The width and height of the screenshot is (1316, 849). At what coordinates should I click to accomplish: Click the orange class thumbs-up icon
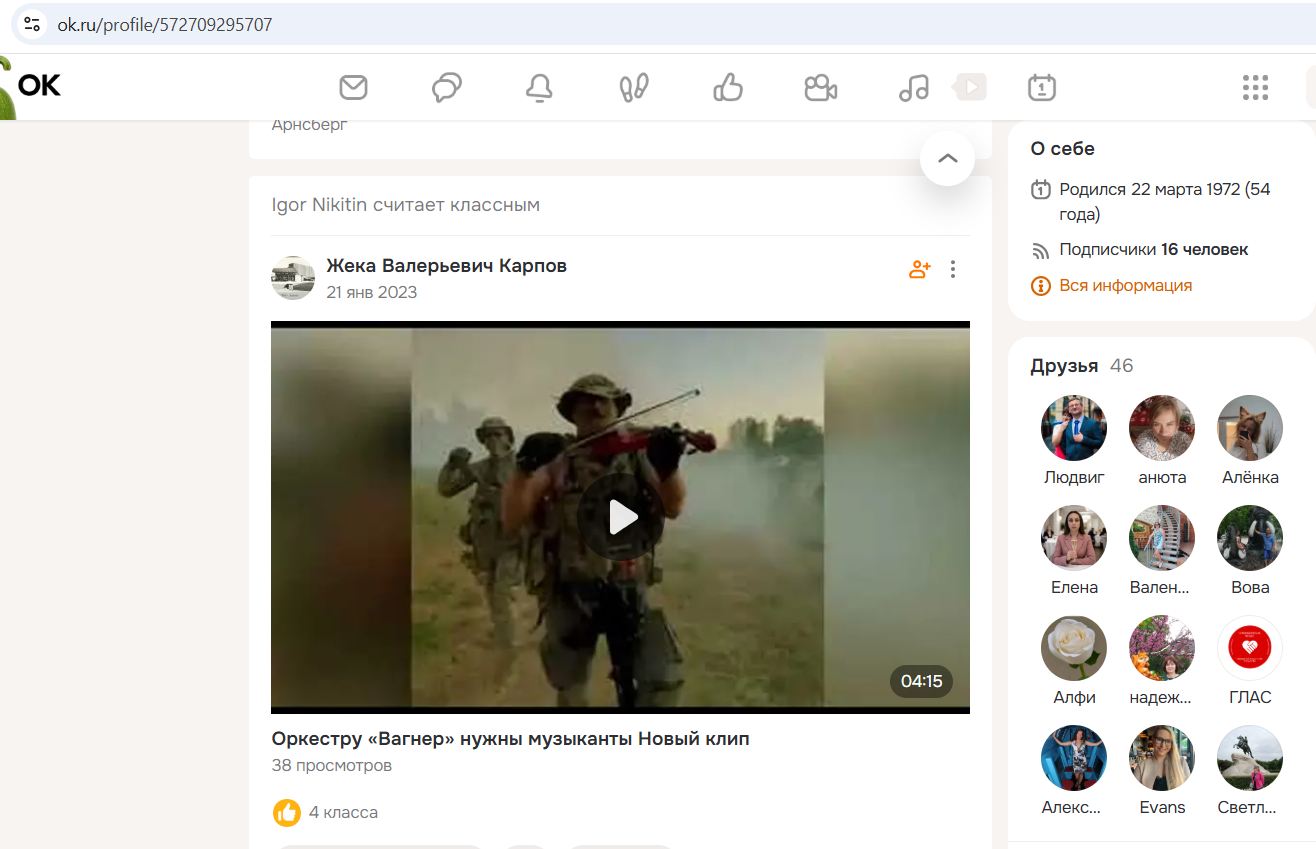tap(287, 812)
